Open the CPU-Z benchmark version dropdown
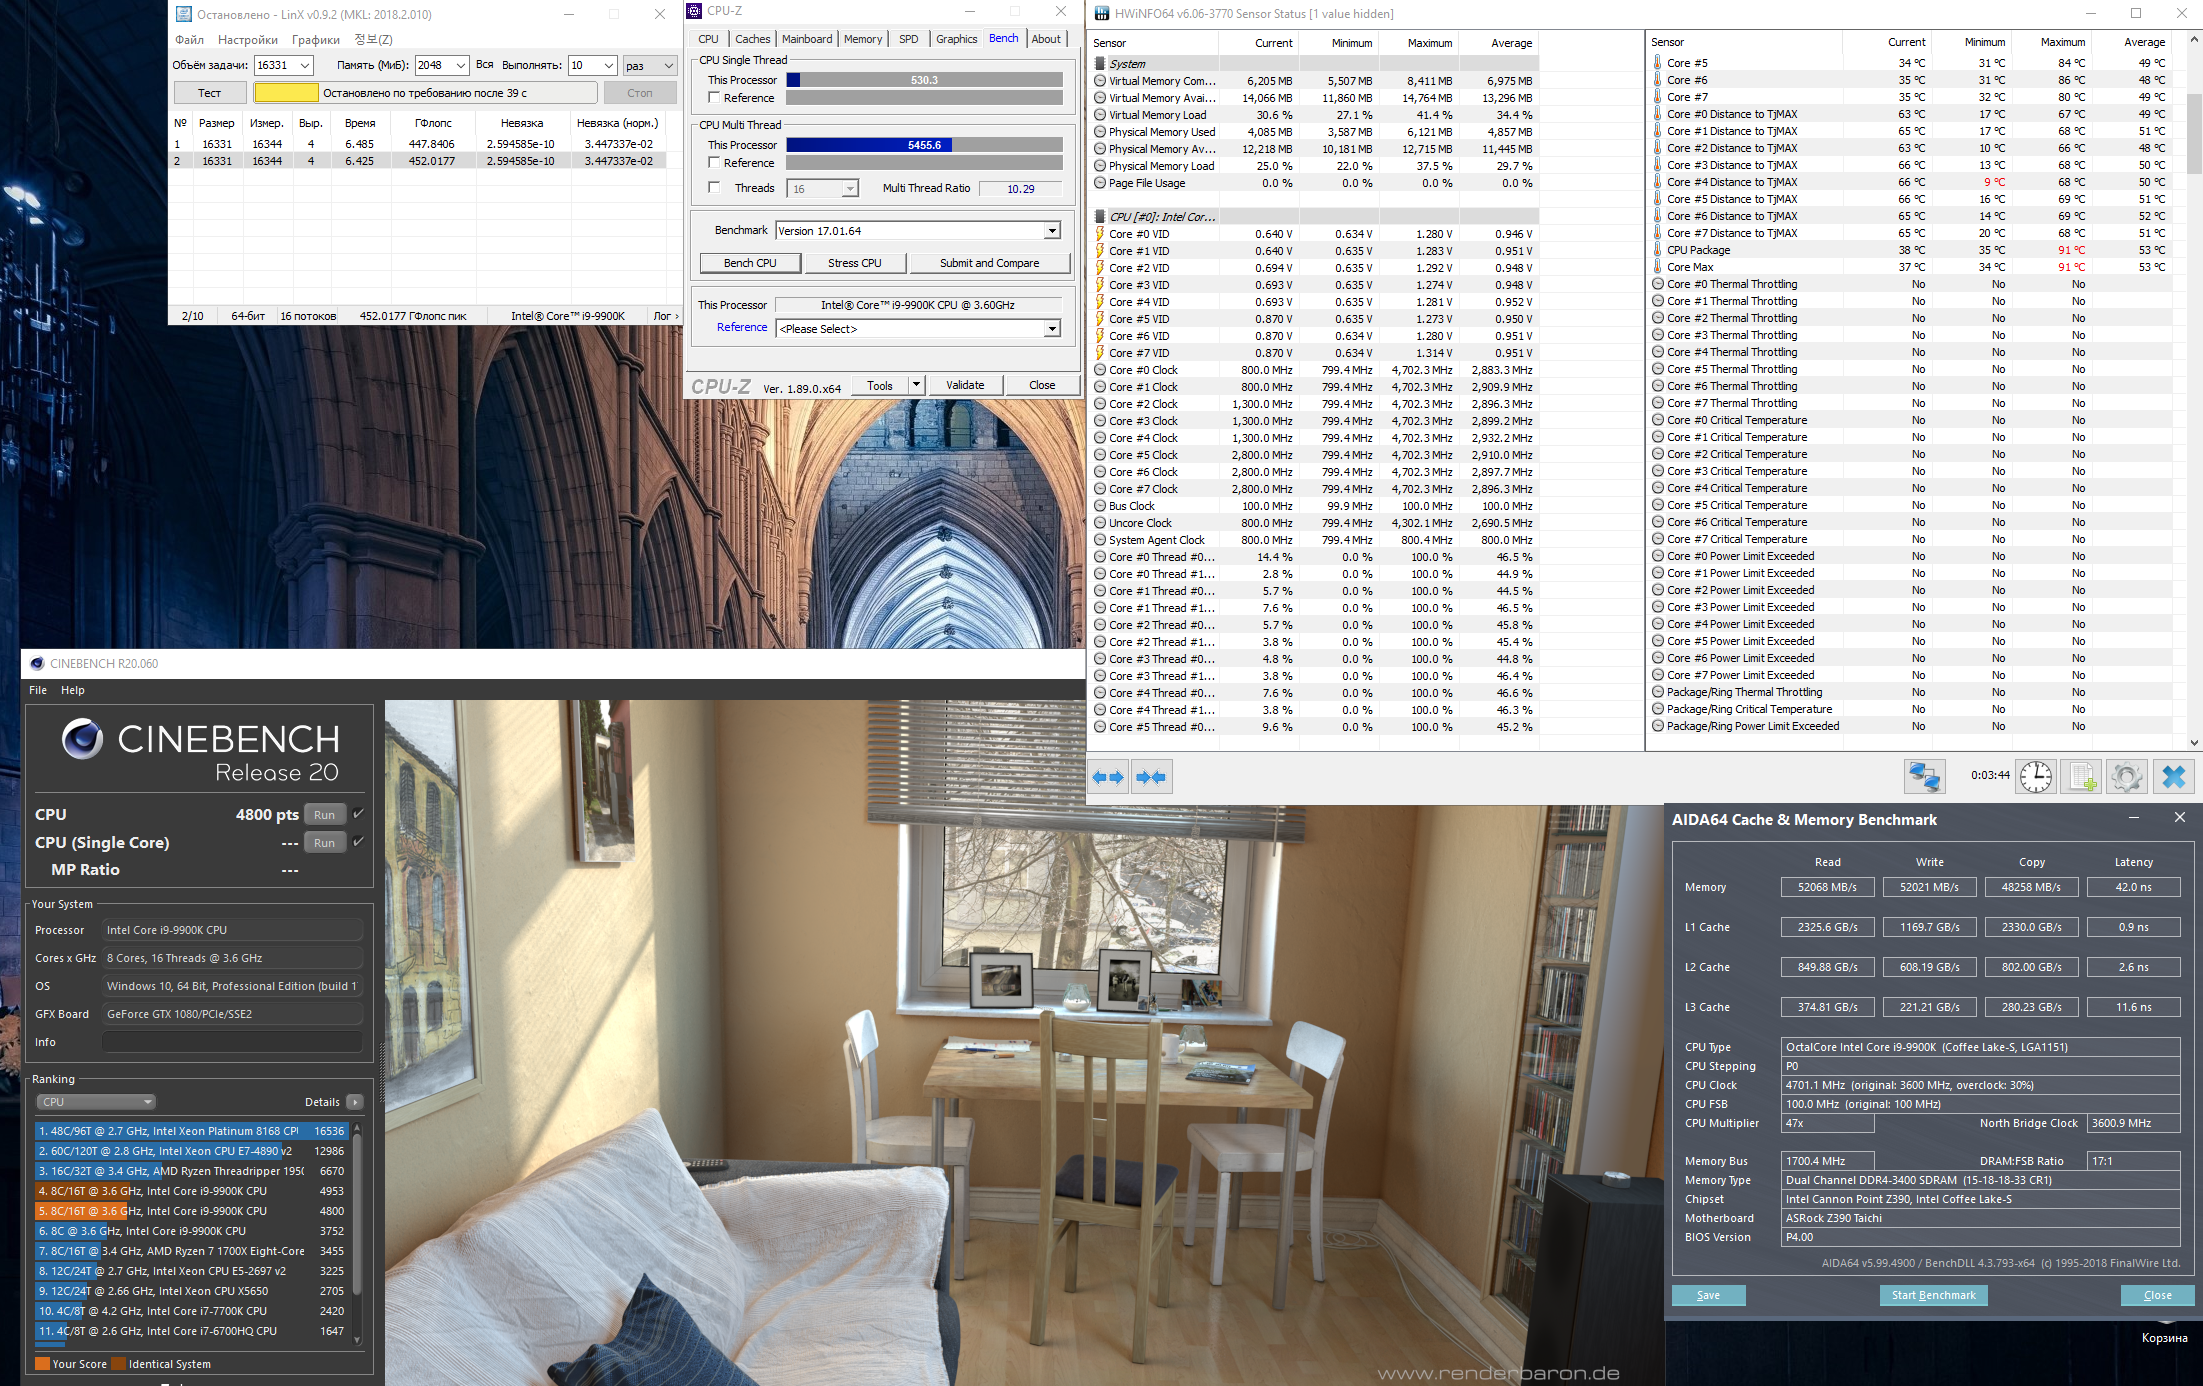 tap(1052, 231)
